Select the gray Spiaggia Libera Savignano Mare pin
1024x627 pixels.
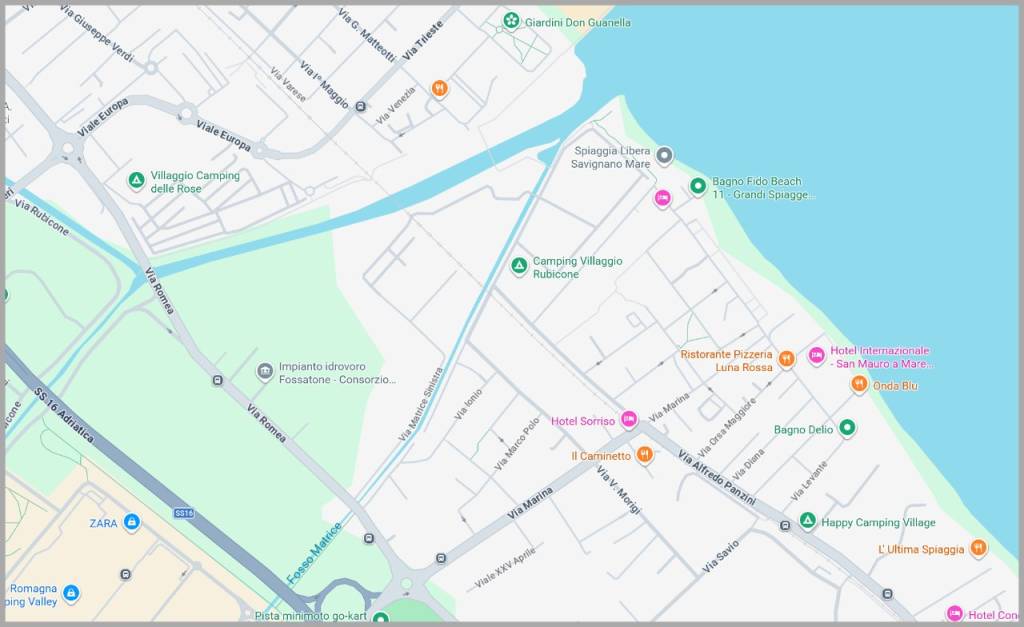pyautogui.click(x=664, y=155)
